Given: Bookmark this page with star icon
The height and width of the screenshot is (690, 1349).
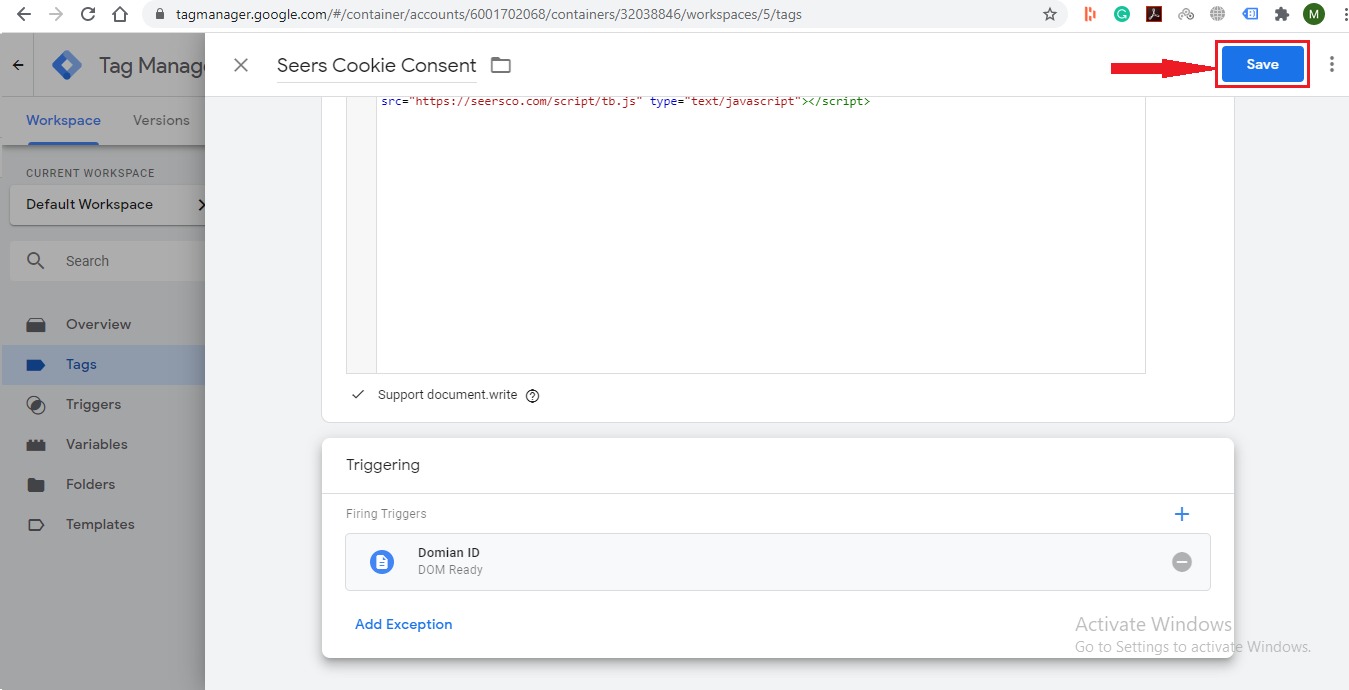Looking at the screenshot, I should coord(1049,14).
